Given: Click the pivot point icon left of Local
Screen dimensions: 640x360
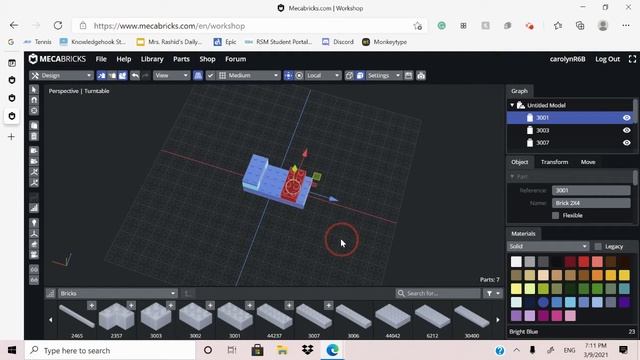Looking at the screenshot, I should (x=288, y=76).
